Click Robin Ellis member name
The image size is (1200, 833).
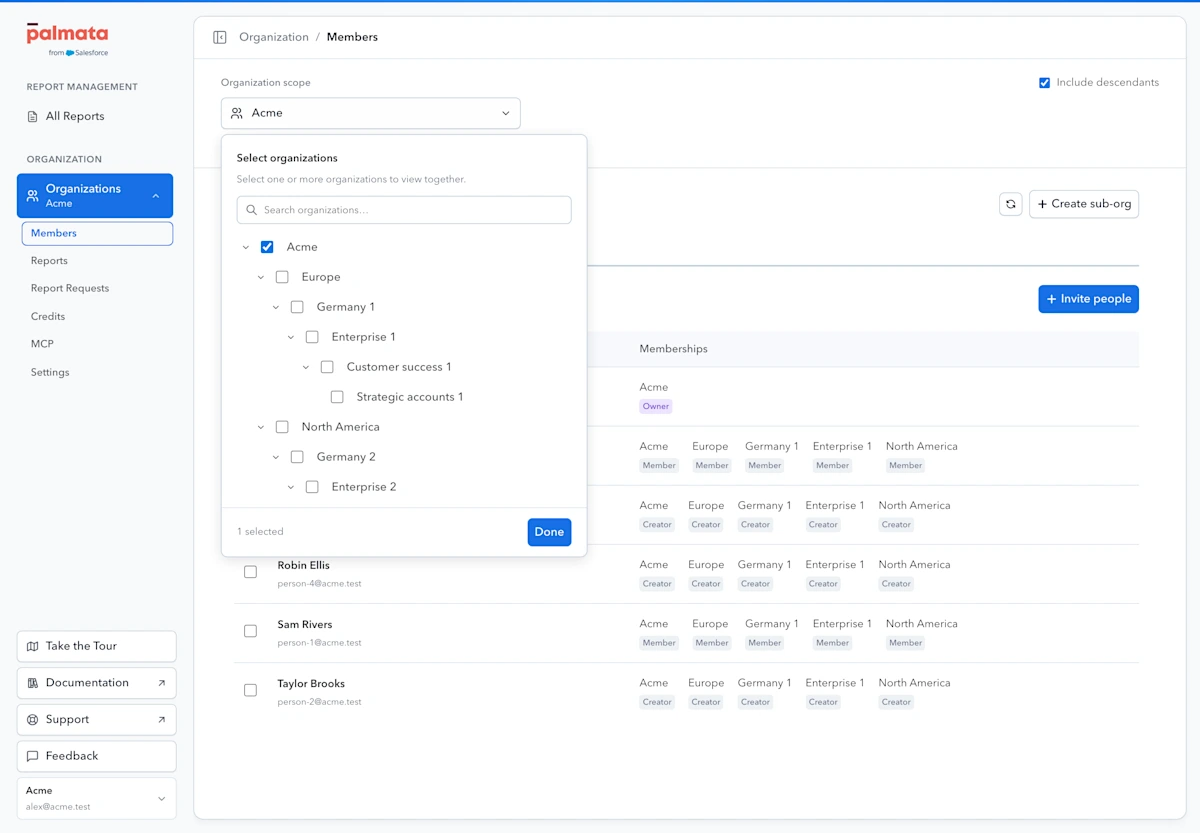[304, 565]
